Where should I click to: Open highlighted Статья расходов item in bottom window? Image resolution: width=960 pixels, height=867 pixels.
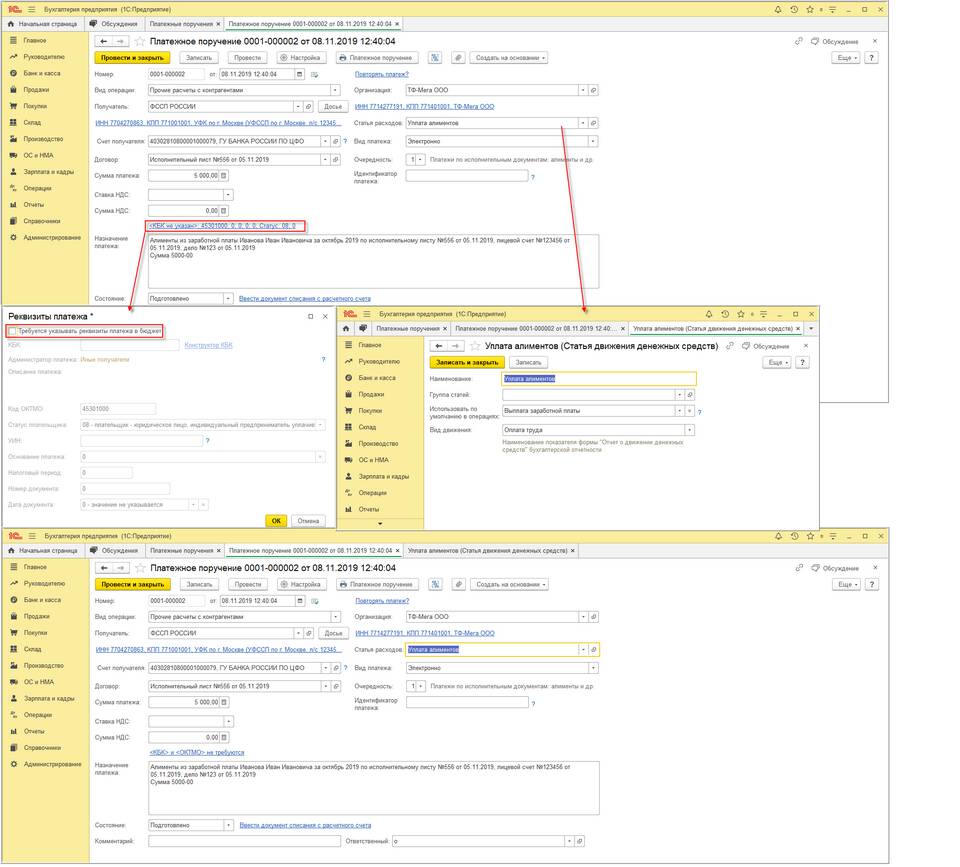(594, 649)
